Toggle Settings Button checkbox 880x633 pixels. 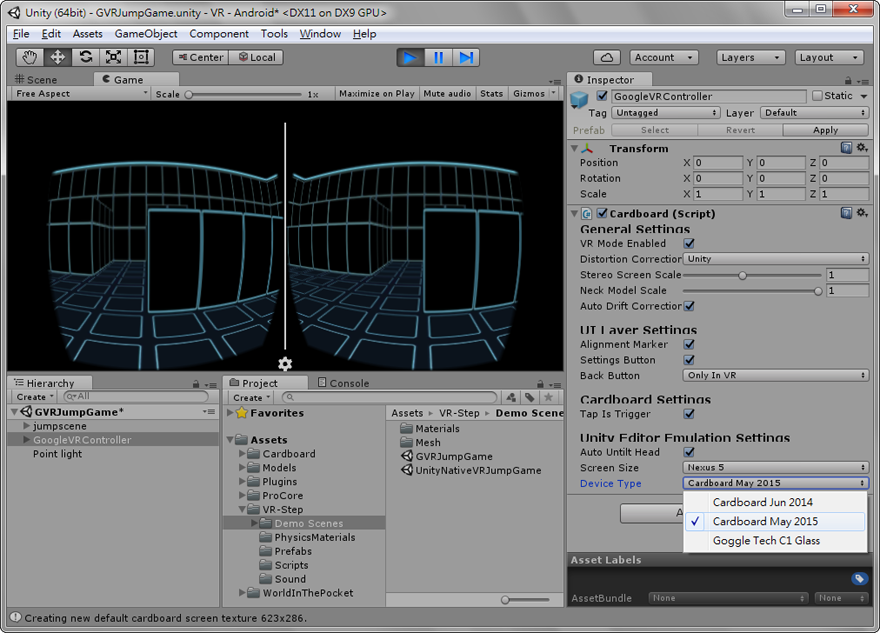[689, 360]
